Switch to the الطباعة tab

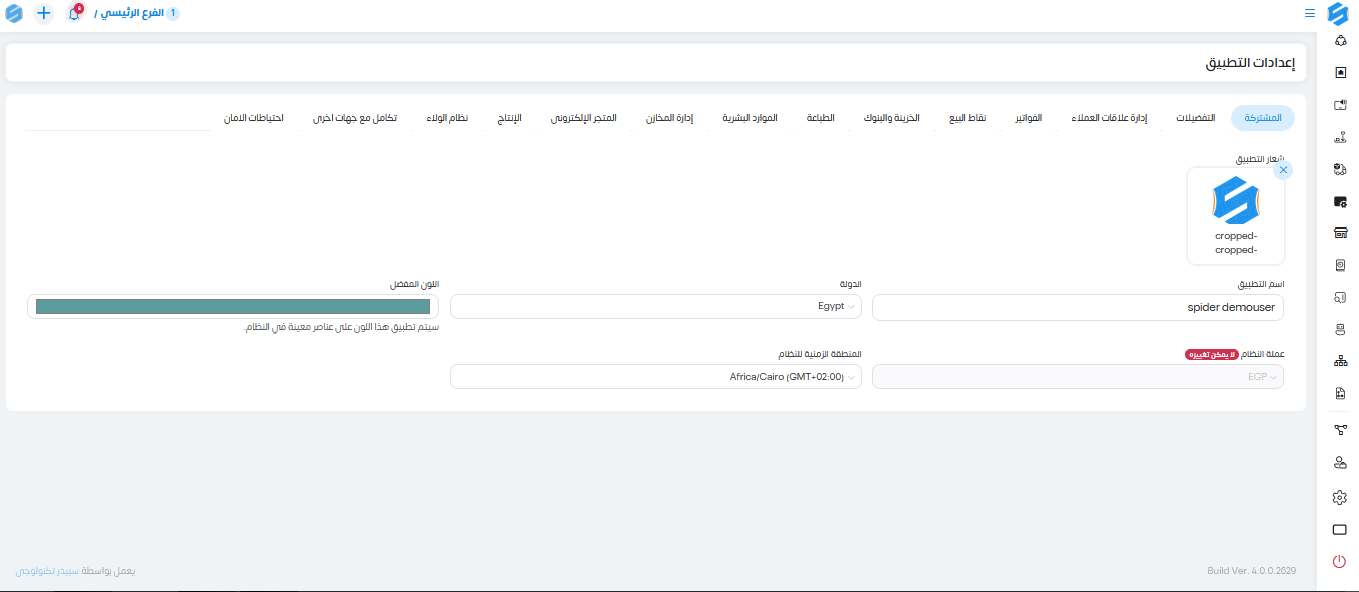(821, 118)
